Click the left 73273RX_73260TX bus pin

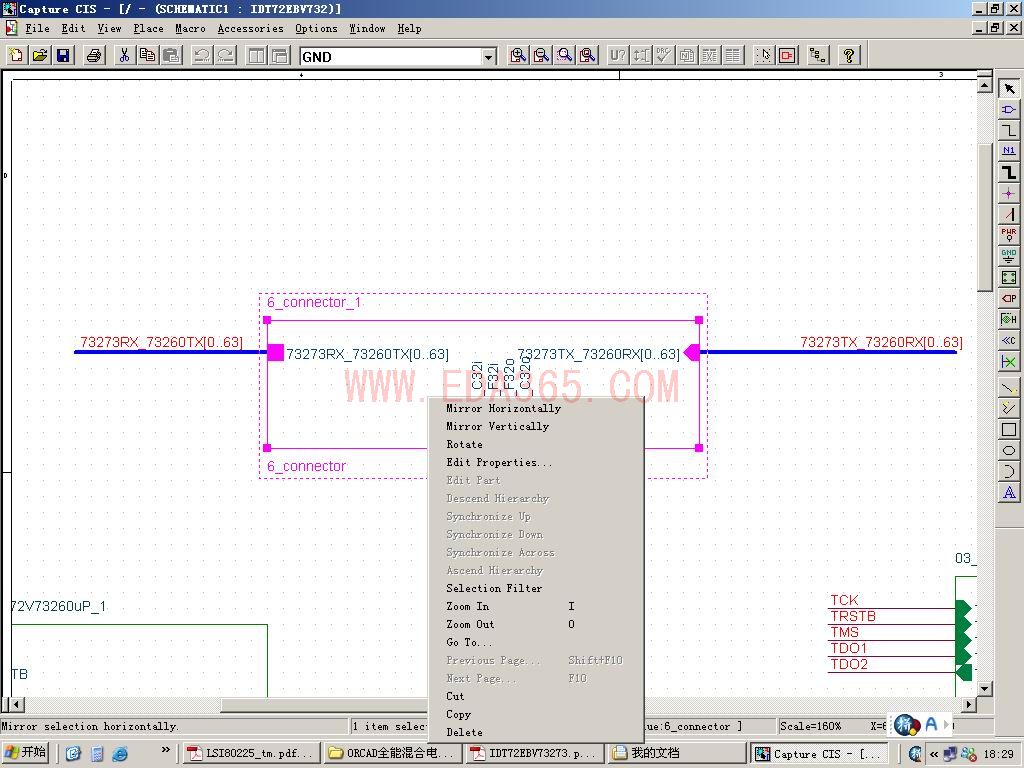pyautogui.click(x=276, y=353)
